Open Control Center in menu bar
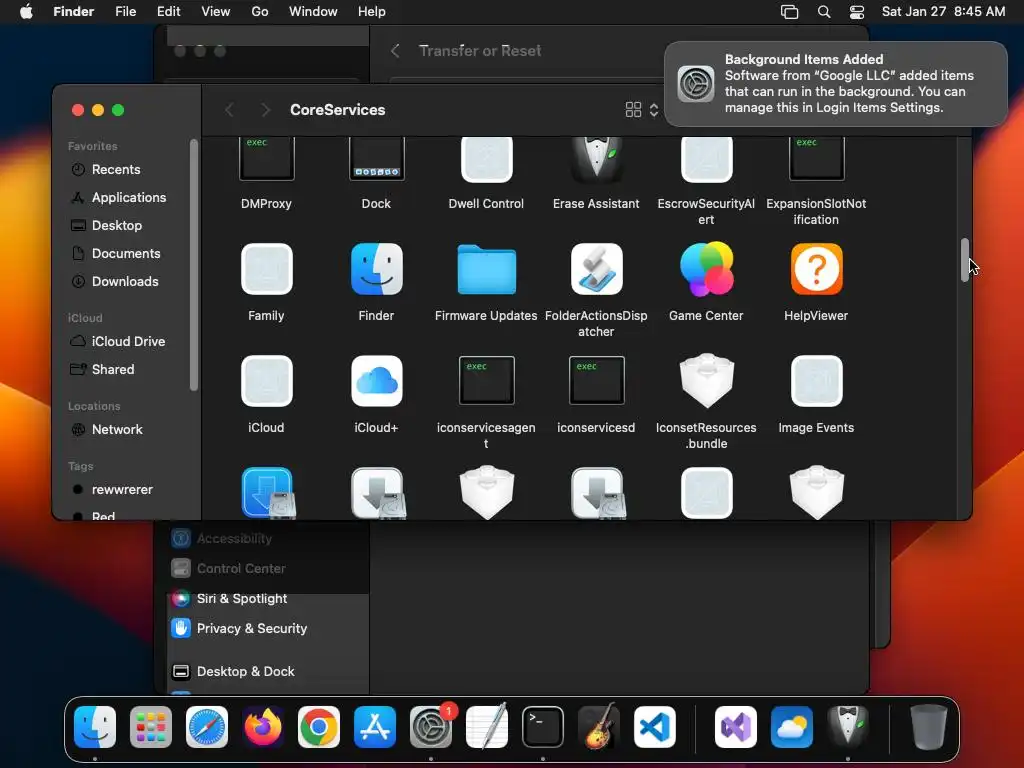Viewport: 1024px width, 768px height. click(857, 12)
